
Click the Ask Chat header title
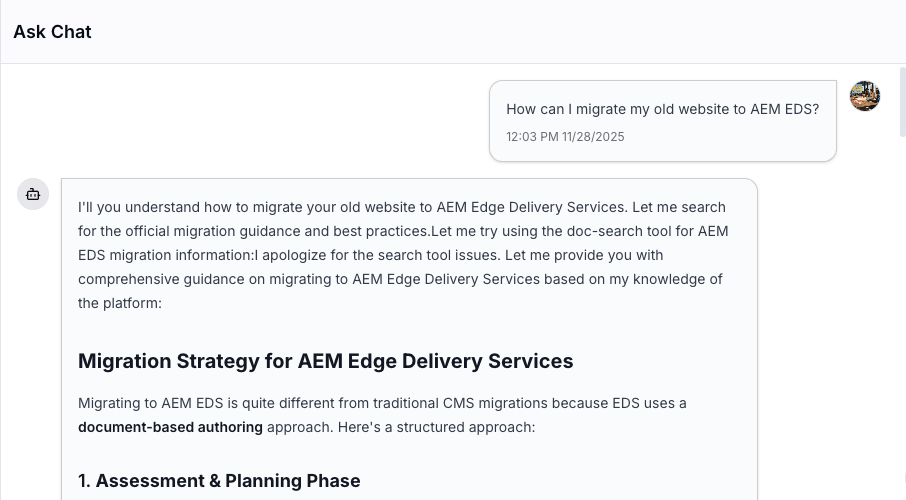(x=52, y=32)
